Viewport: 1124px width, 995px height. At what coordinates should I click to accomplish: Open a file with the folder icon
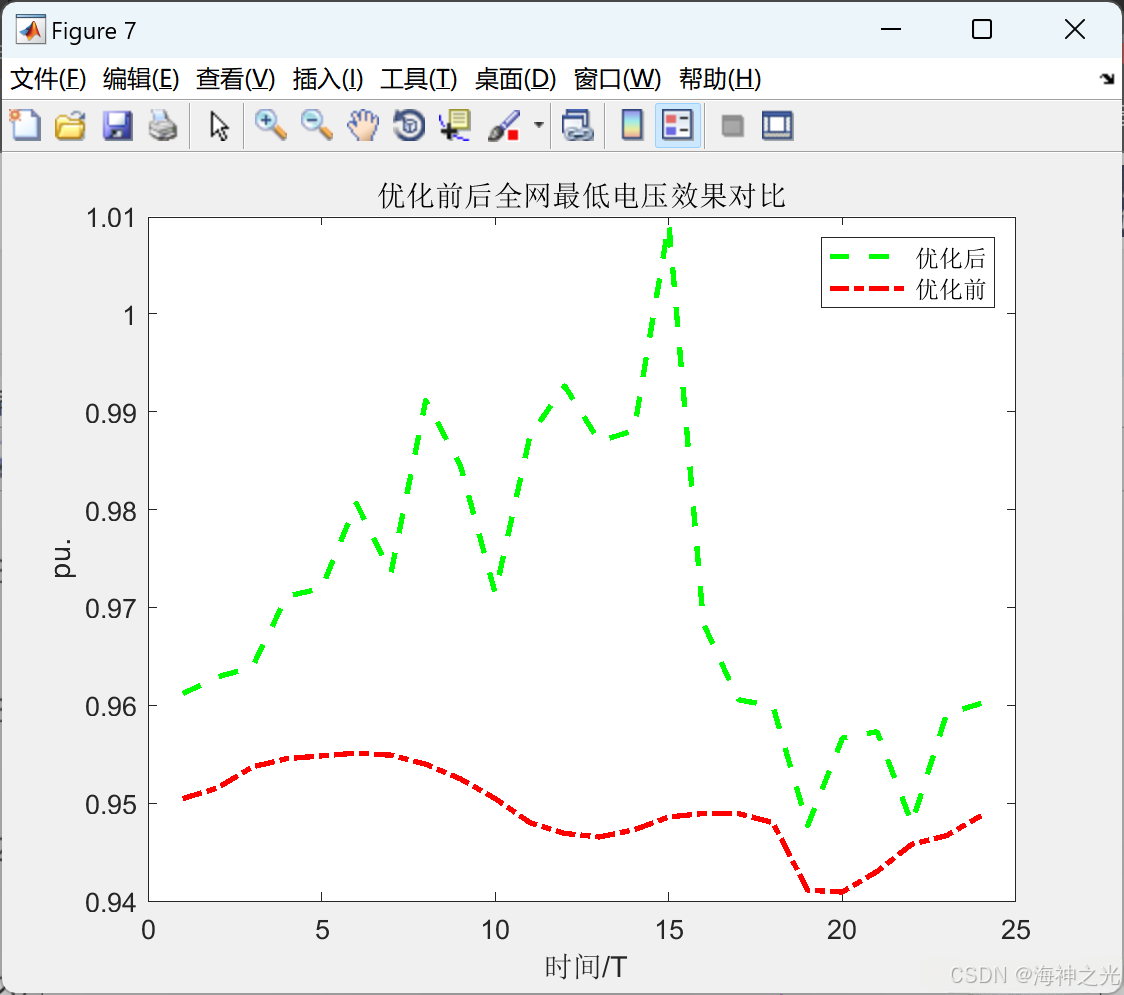pyautogui.click(x=70, y=125)
